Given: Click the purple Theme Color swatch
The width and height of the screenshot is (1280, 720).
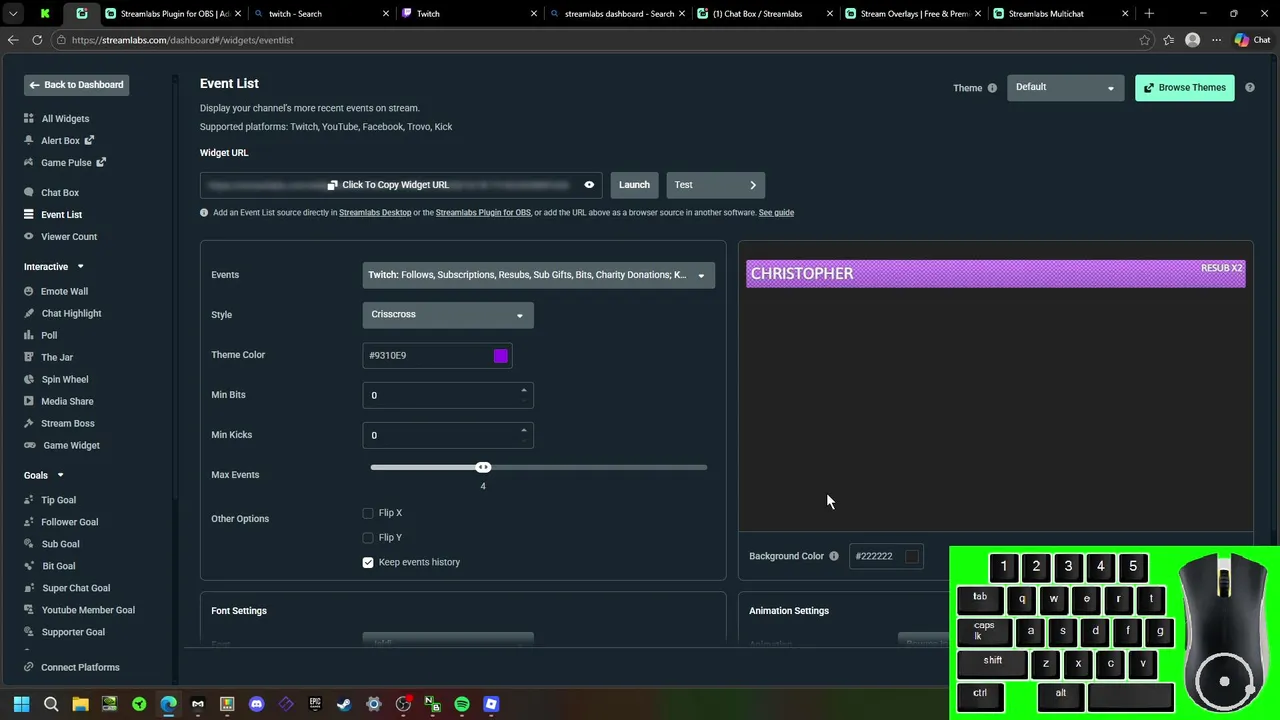Looking at the screenshot, I should point(501,356).
